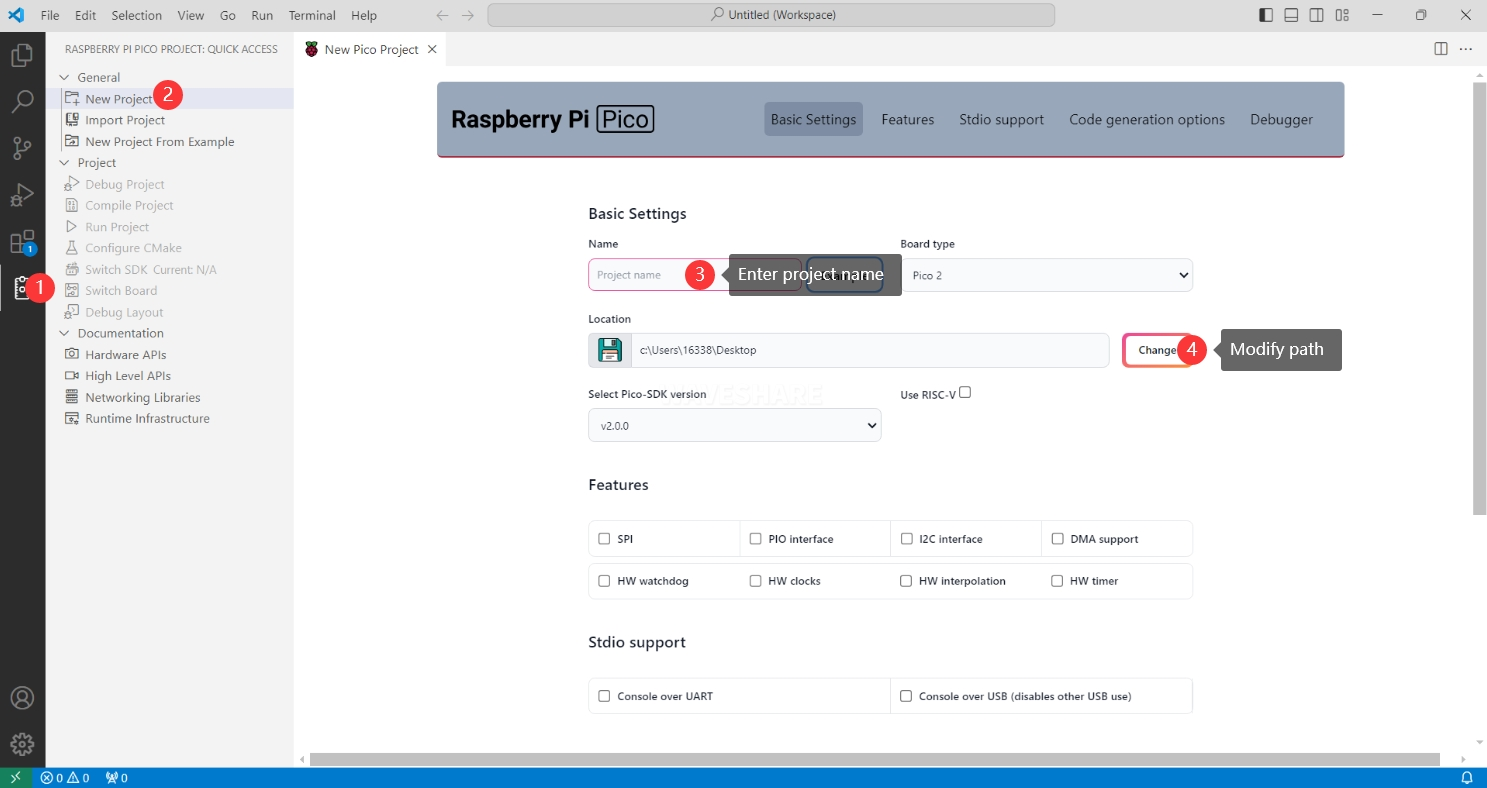
Task: Open the Search view icon
Action: coord(22,102)
